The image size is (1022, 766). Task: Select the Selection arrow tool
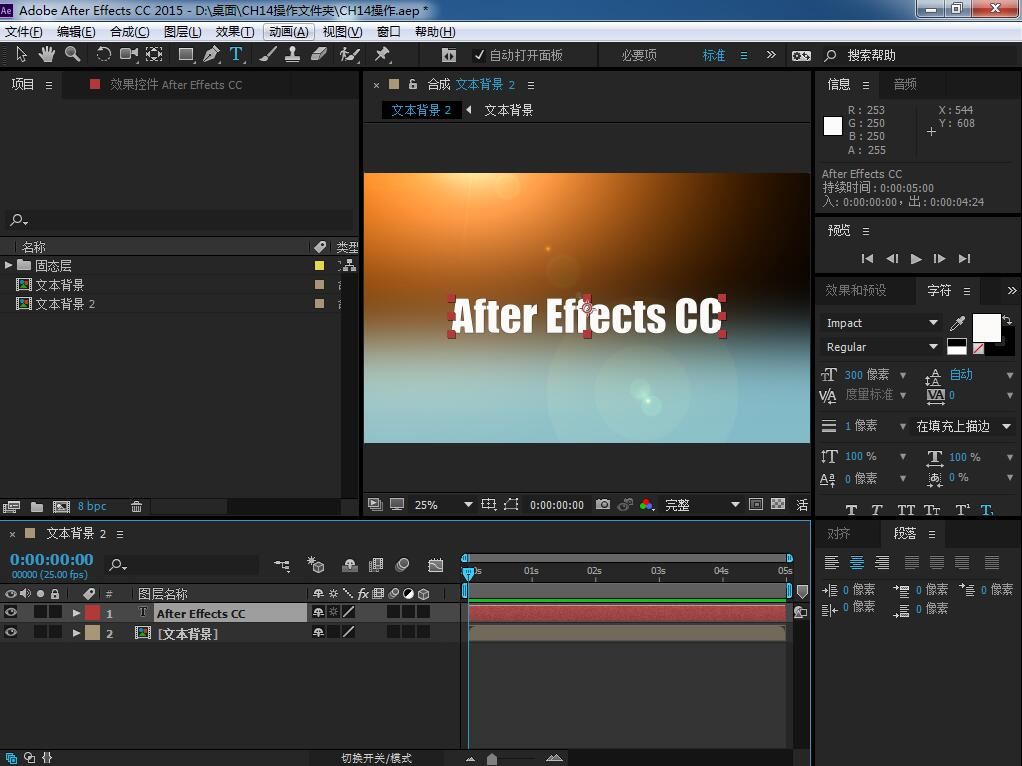[x=21, y=55]
